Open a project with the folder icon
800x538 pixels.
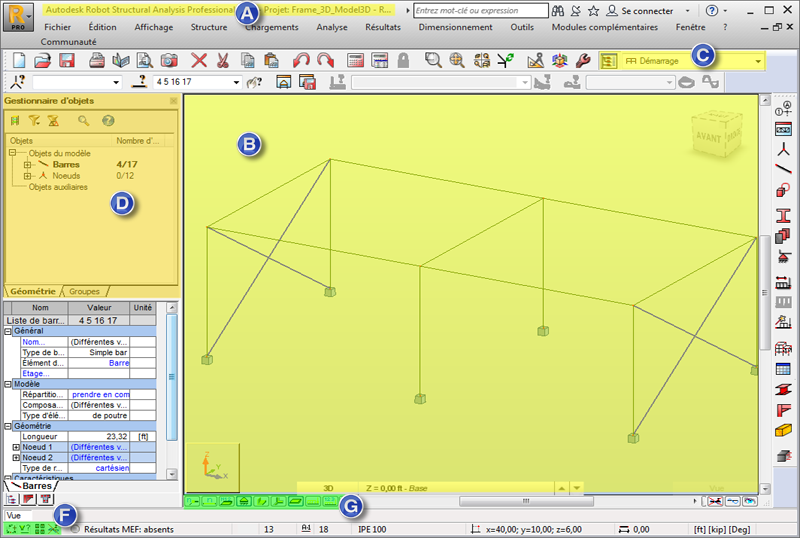tap(43, 61)
